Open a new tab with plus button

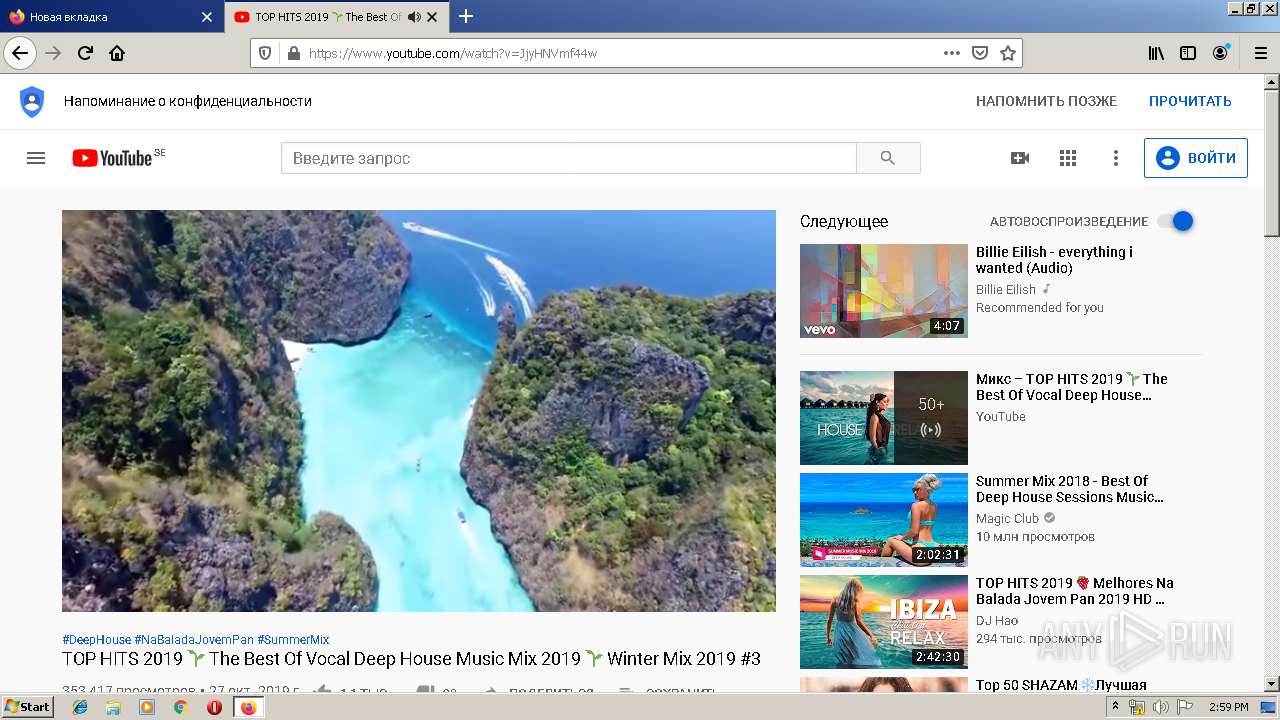466,16
